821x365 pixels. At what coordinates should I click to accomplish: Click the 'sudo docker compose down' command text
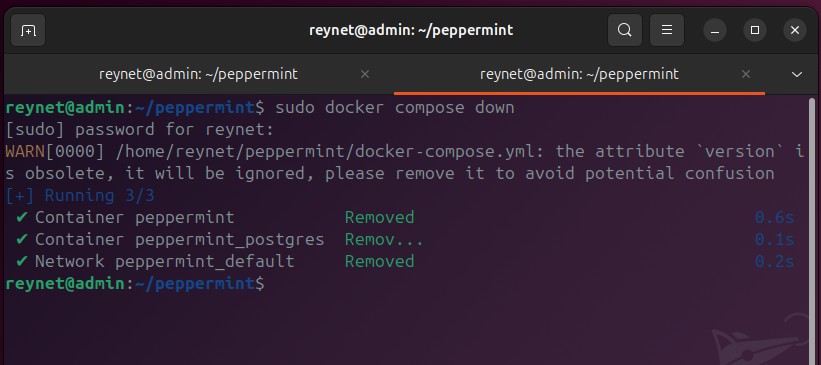[395, 108]
